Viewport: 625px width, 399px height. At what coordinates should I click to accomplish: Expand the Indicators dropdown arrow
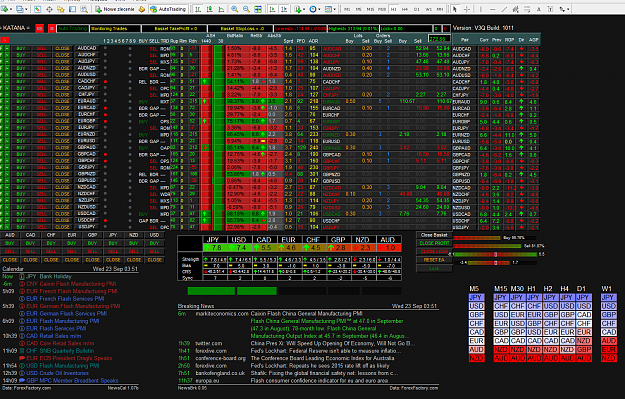click(304, 9)
